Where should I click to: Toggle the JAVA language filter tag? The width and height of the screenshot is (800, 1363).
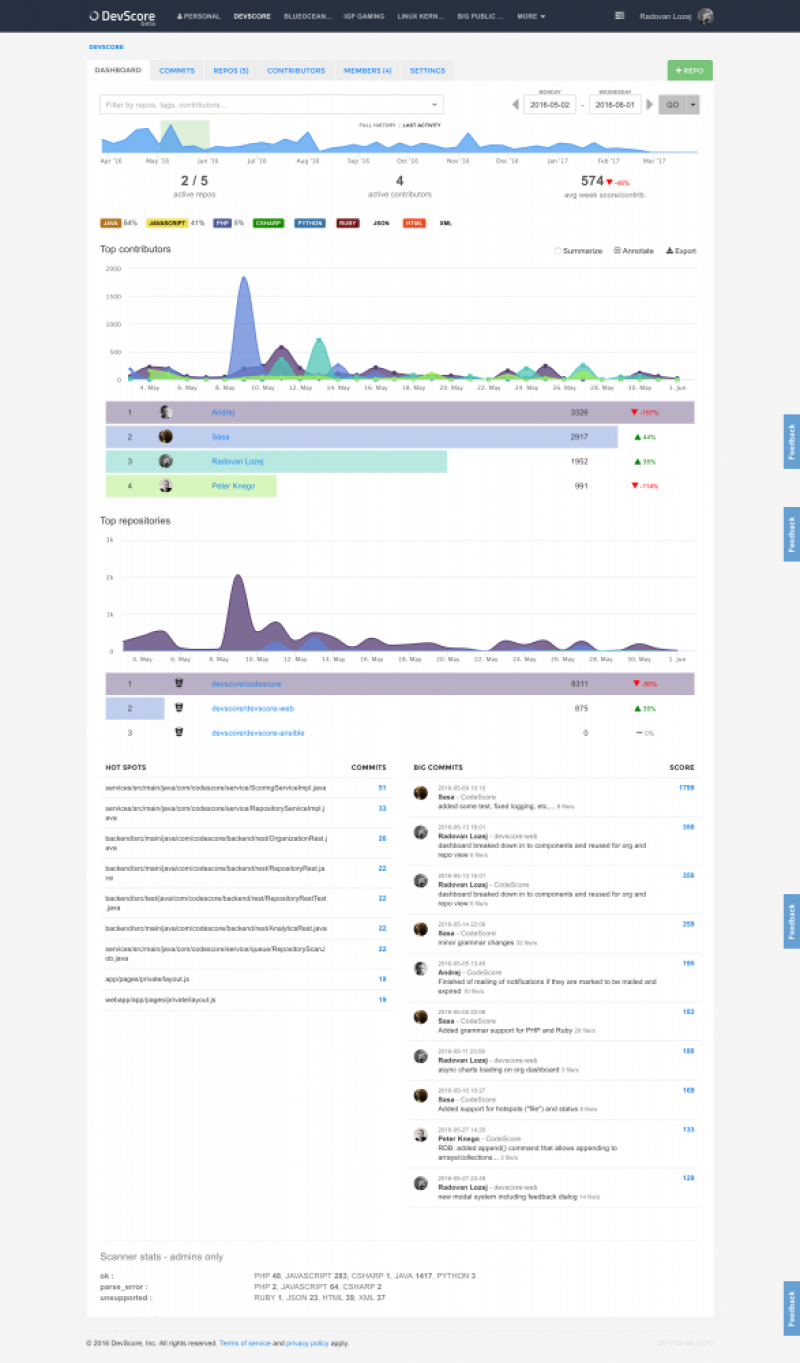(x=111, y=223)
